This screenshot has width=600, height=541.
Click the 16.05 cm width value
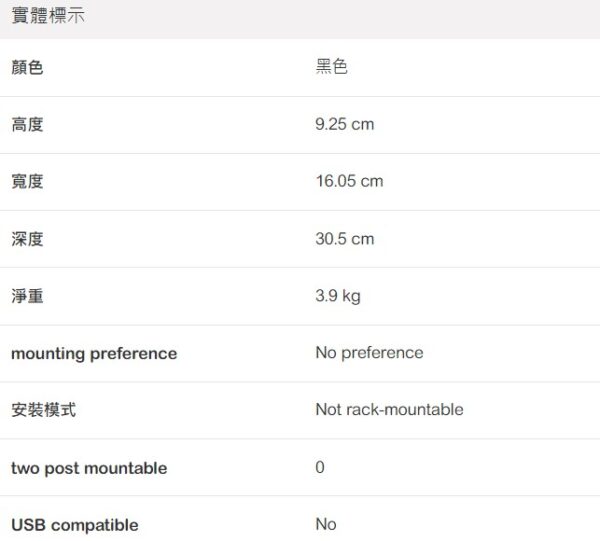pyautogui.click(x=349, y=182)
